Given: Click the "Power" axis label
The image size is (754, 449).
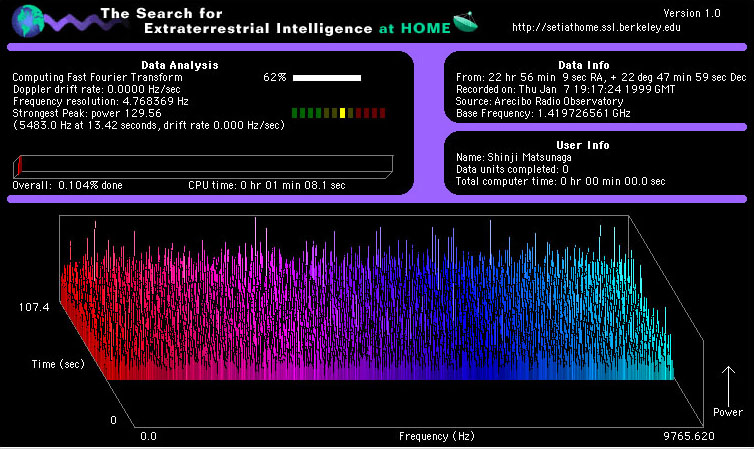Looking at the screenshot, I should pos(728,412).
